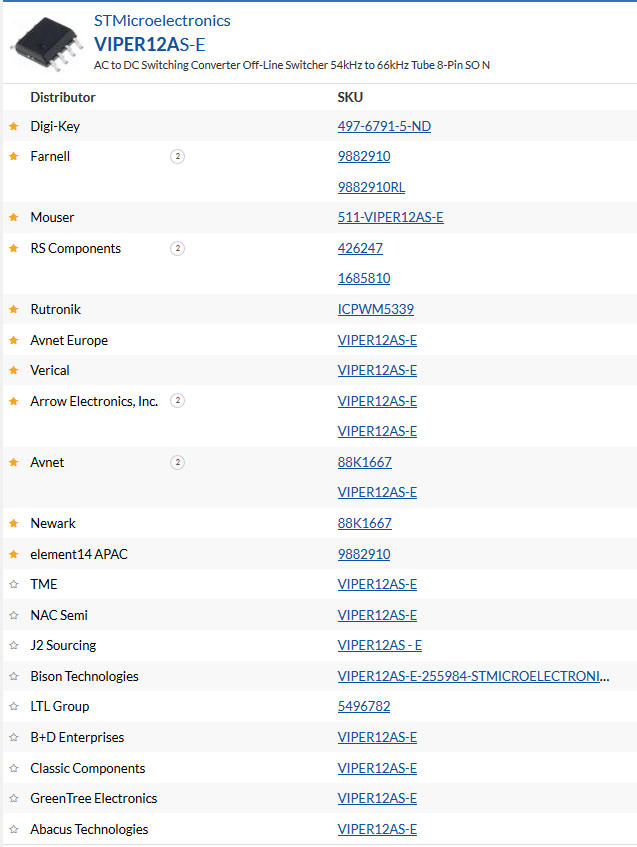Viewport: 637px width, 847px height.
Task: Open the Avnet Europe VIPER12AS-E link
Action: click(x=377, y=340)
